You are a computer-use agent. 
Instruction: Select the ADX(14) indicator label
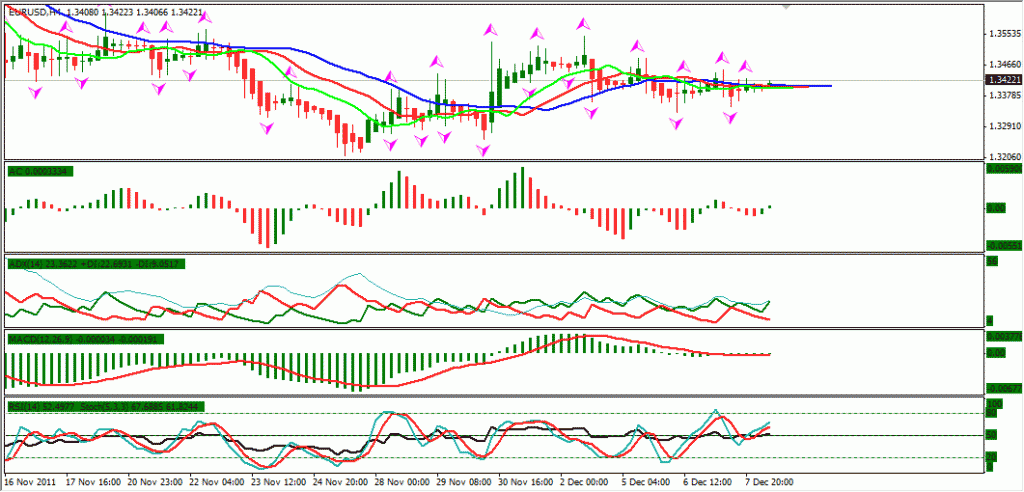96,264
